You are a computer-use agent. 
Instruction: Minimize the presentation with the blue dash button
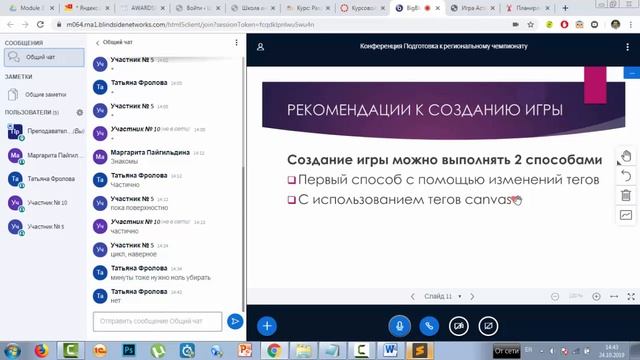(x=632, y=73)
